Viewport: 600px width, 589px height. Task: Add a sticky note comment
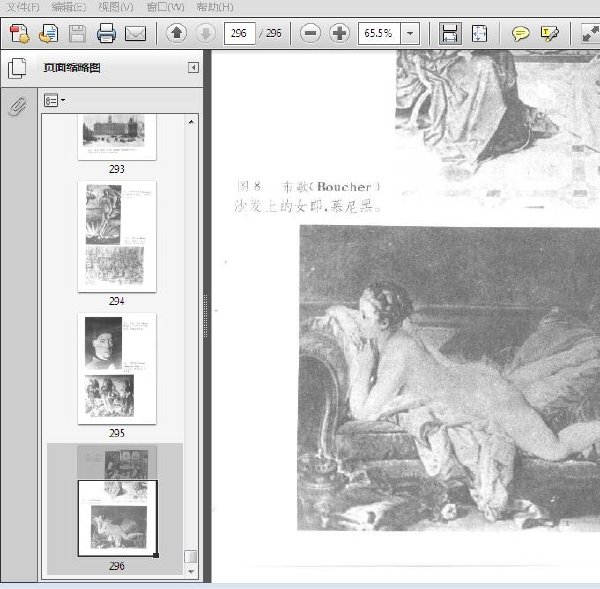tap(521, 34)
